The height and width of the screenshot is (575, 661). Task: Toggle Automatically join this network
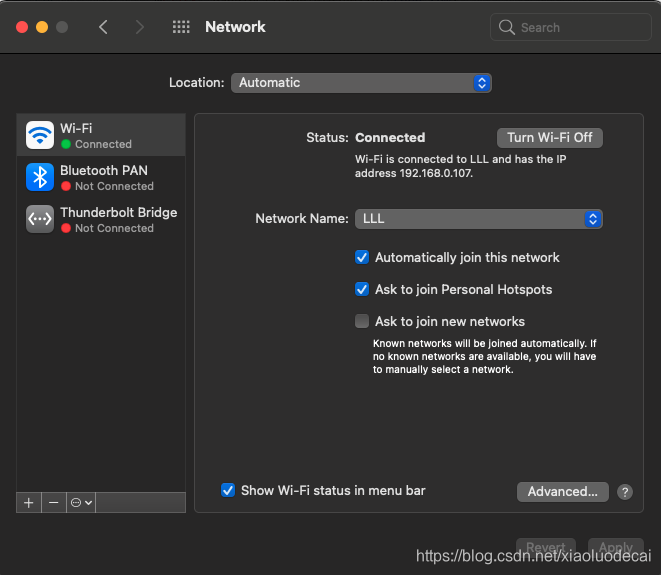click(x=362, y=257)
